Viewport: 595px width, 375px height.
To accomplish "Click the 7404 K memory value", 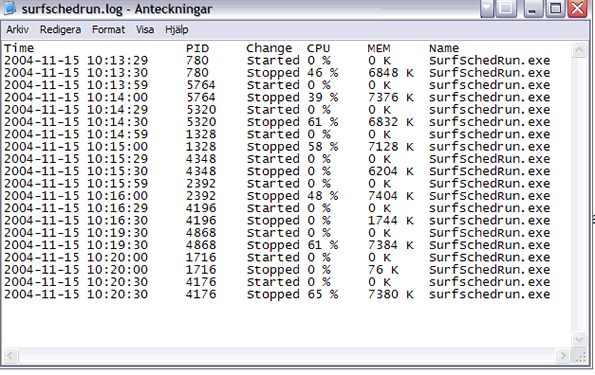I will coord(390,196).
